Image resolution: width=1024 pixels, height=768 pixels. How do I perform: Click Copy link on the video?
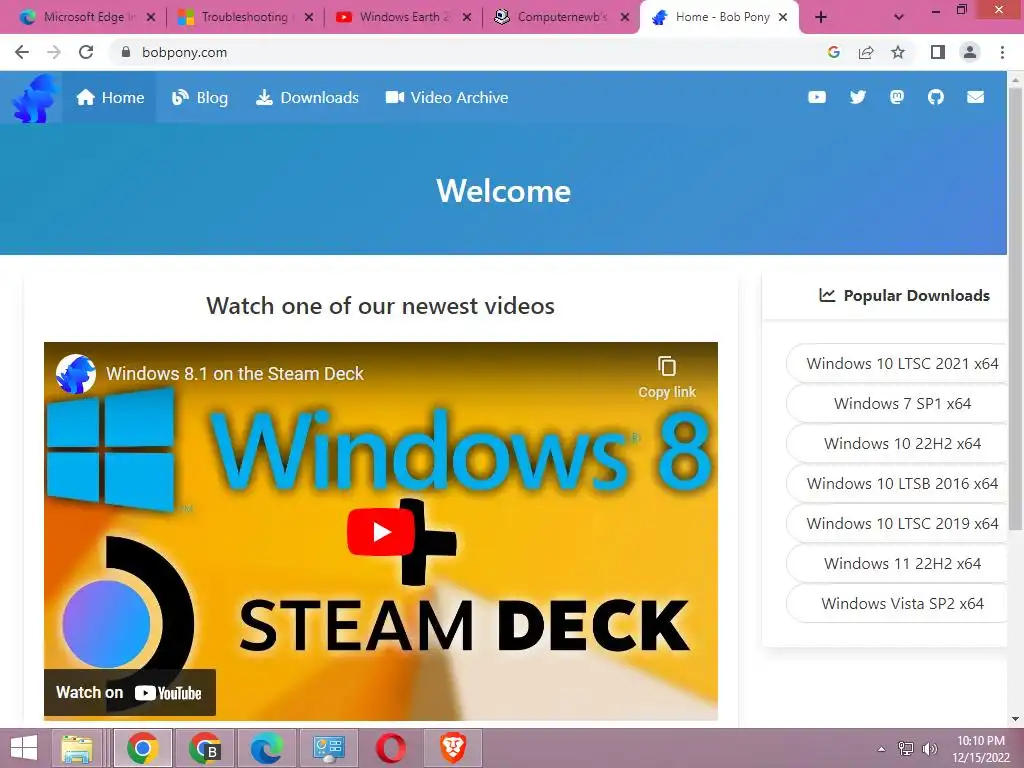667,377
